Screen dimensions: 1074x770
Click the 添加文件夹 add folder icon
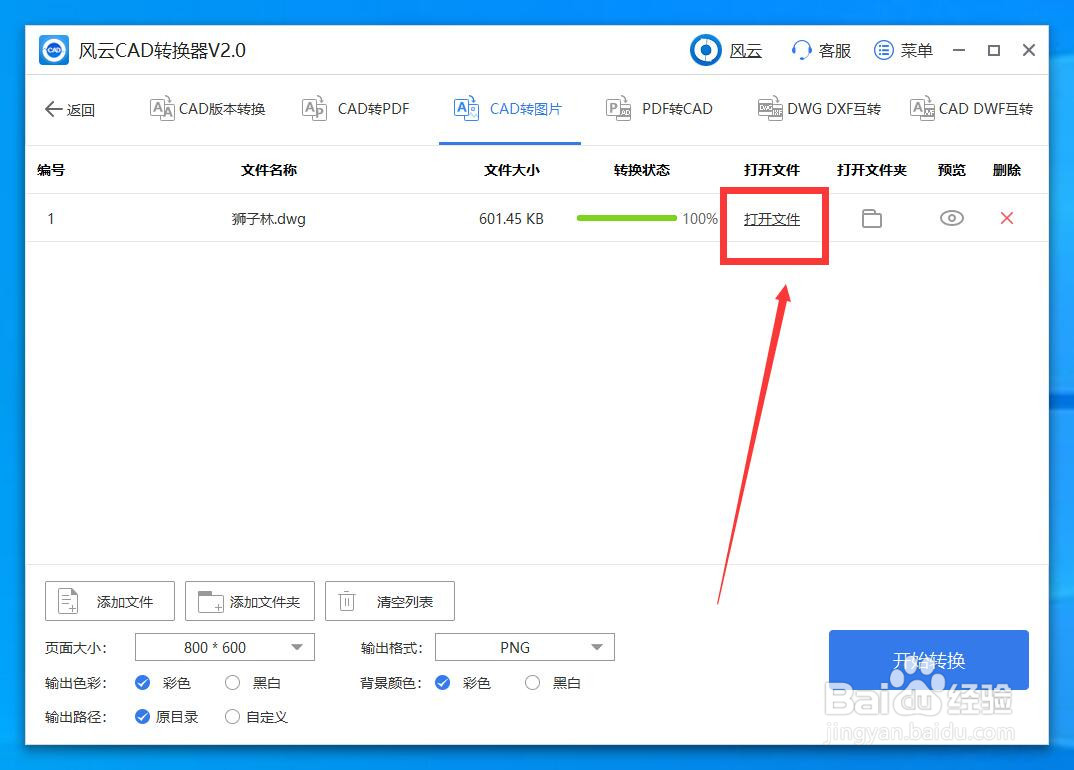coord(209,601)
